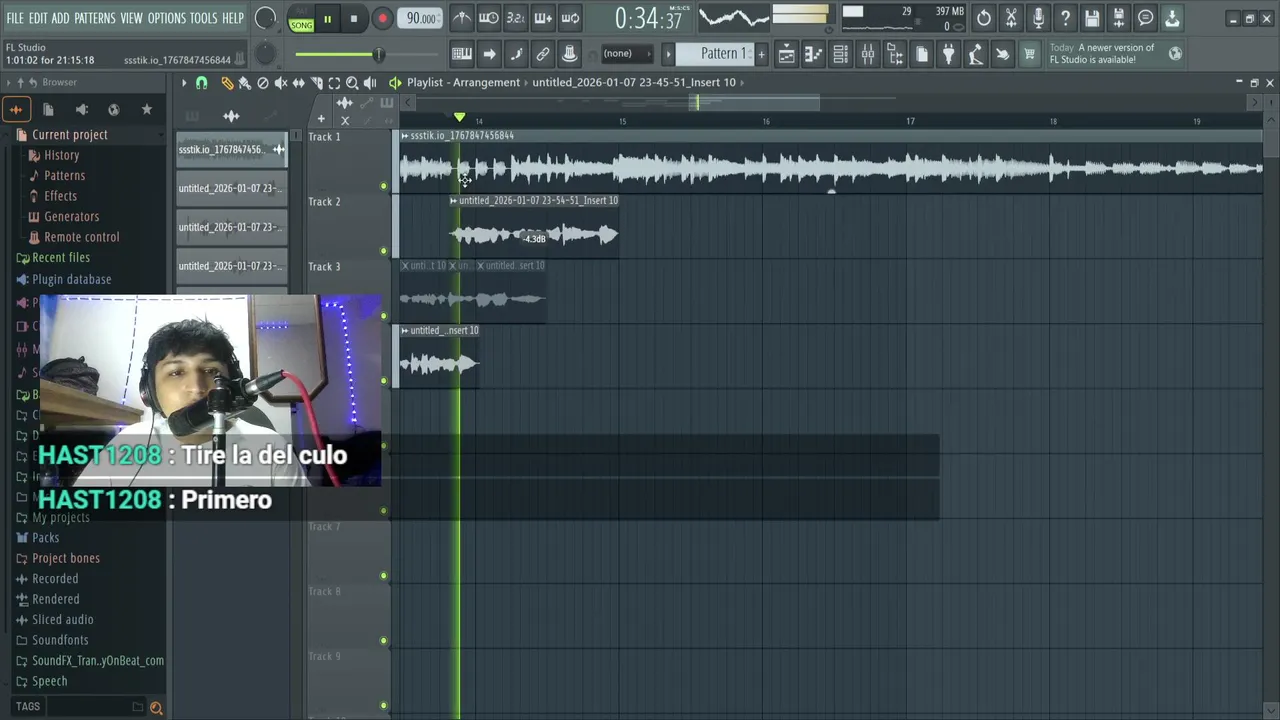Toggle loop recording icon
This screenshot has width=1280, height=720.
point(570,18)
